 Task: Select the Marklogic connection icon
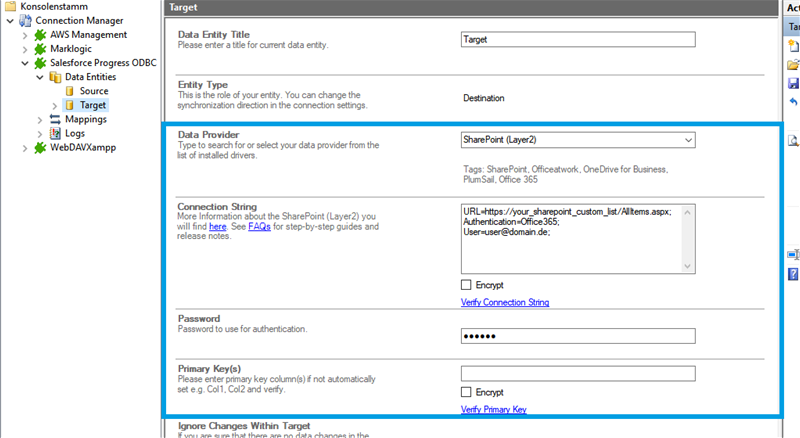[41, 48]
